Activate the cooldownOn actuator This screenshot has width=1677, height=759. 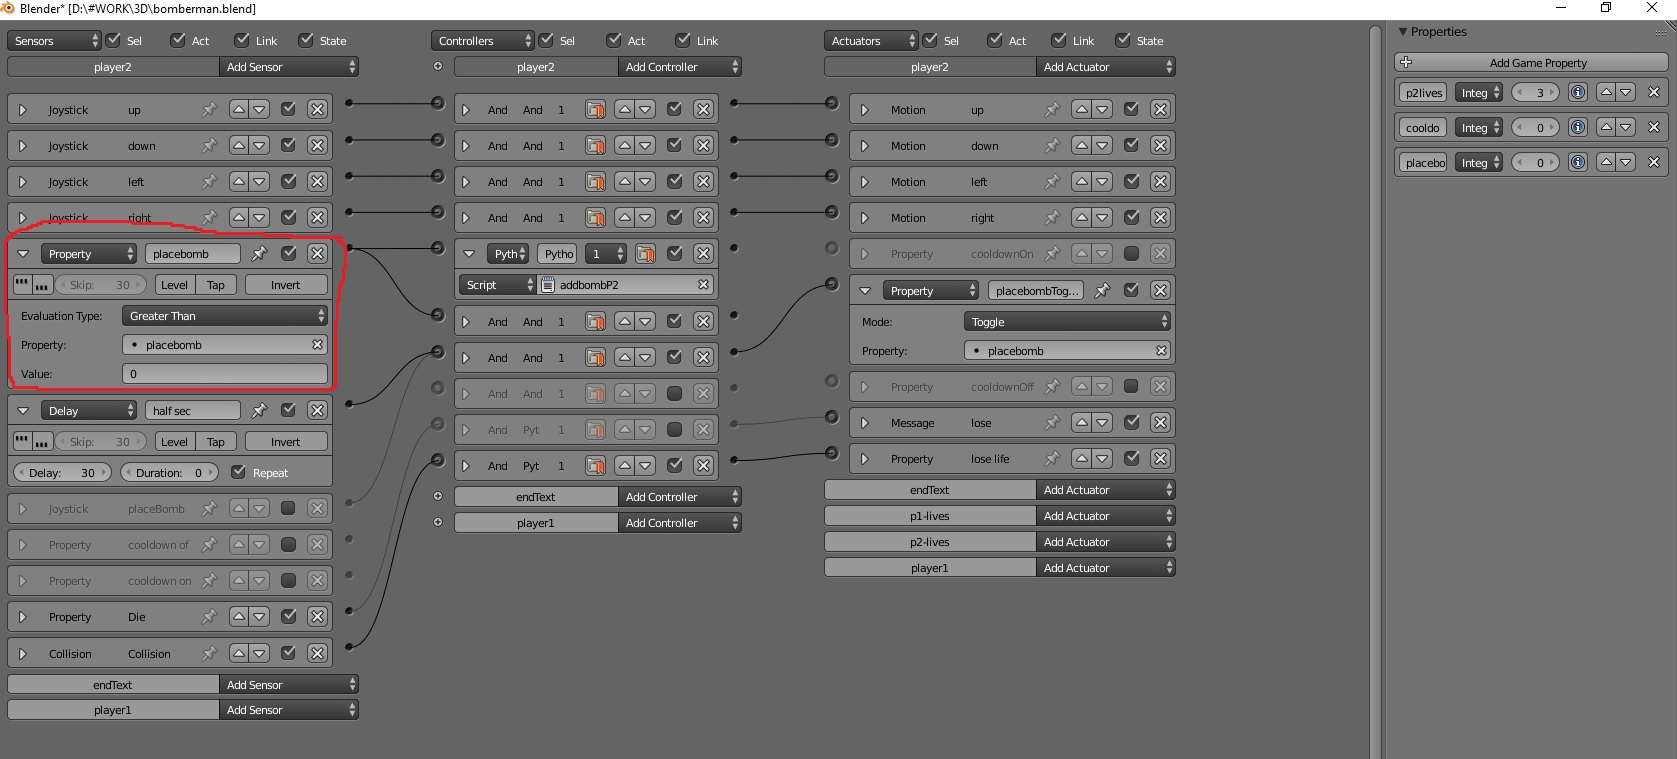1131,254
